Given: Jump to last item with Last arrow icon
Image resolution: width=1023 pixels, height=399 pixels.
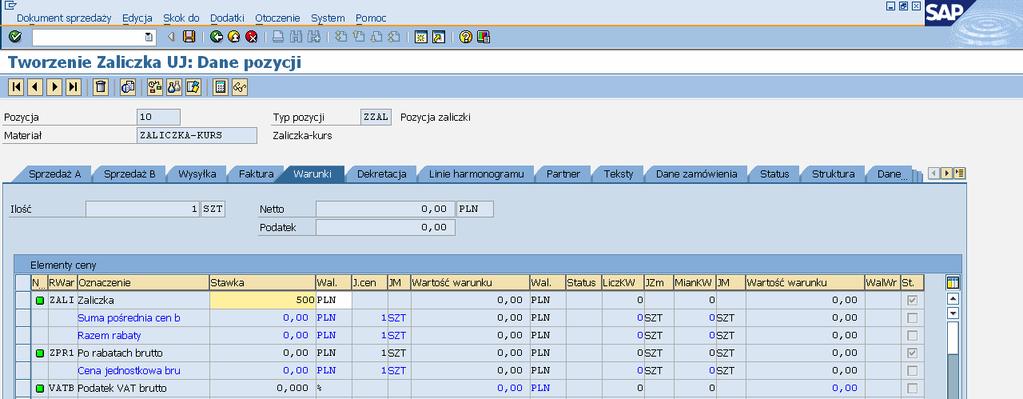Looking at the screenshot, I should tap(73, 87).
